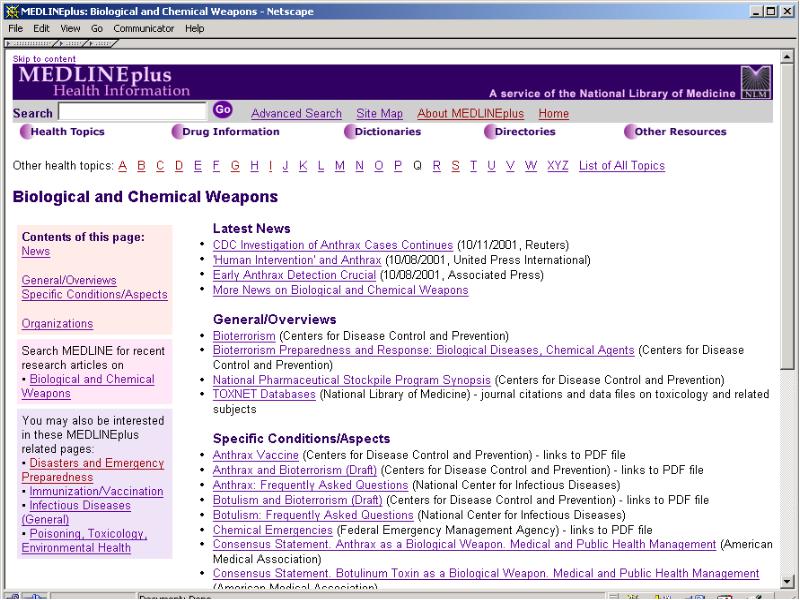Open Early Anthrax Detection Crucial article
This screenshot has width=800, height=600.
(294, 275)
